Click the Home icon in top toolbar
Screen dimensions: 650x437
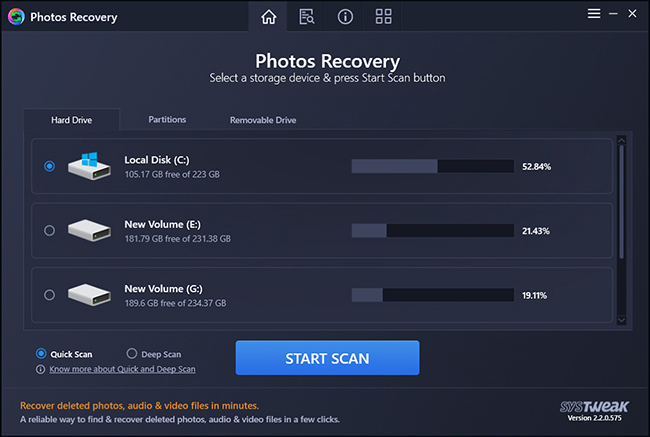pos(268,17)
